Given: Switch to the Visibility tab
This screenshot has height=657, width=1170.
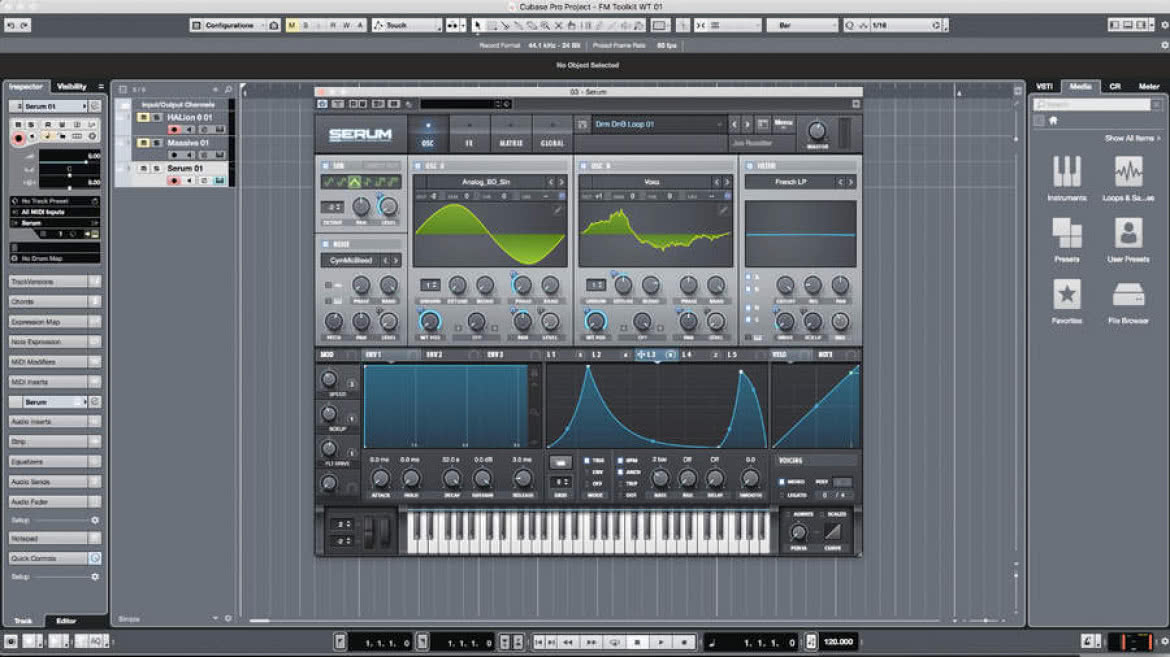Looking at the screenshot, I should [72, 87].
